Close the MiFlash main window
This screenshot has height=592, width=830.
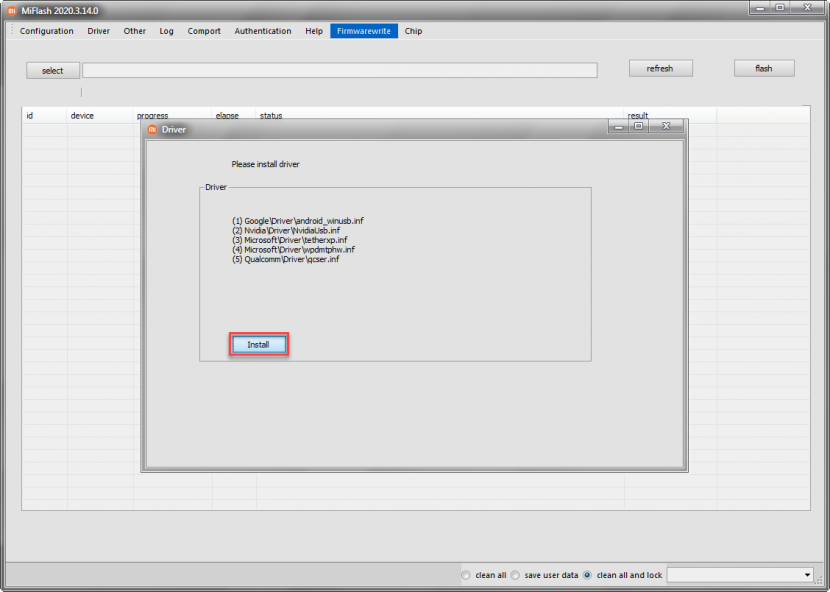click(808, 8)
